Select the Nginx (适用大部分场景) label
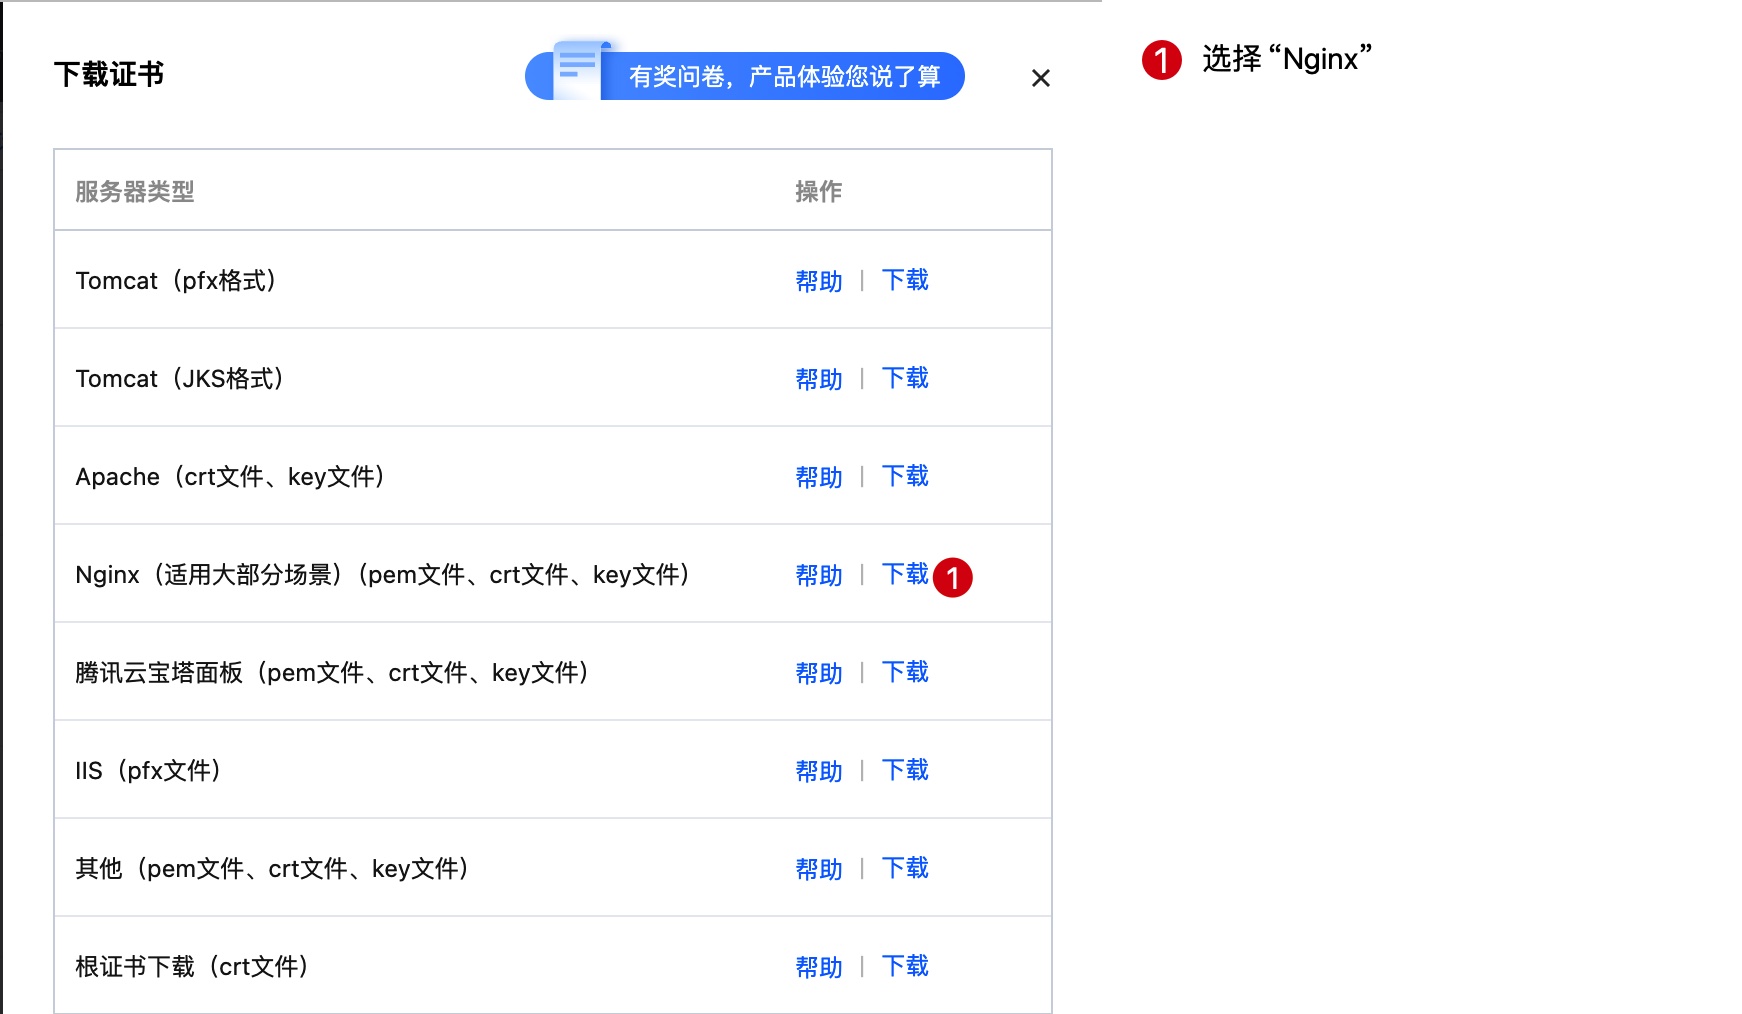1742x1014 pixels. click(x=383, y=575)
